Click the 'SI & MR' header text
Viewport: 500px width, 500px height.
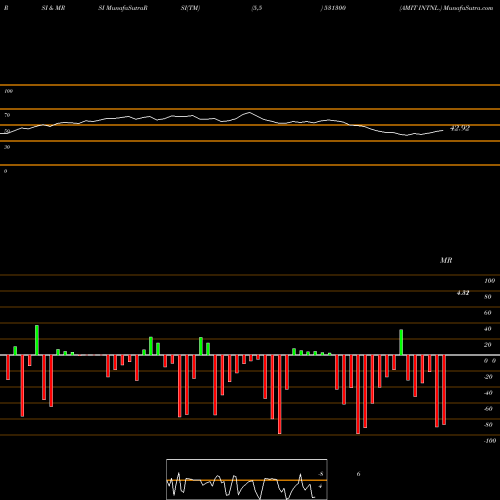click(x=53, y=8)
